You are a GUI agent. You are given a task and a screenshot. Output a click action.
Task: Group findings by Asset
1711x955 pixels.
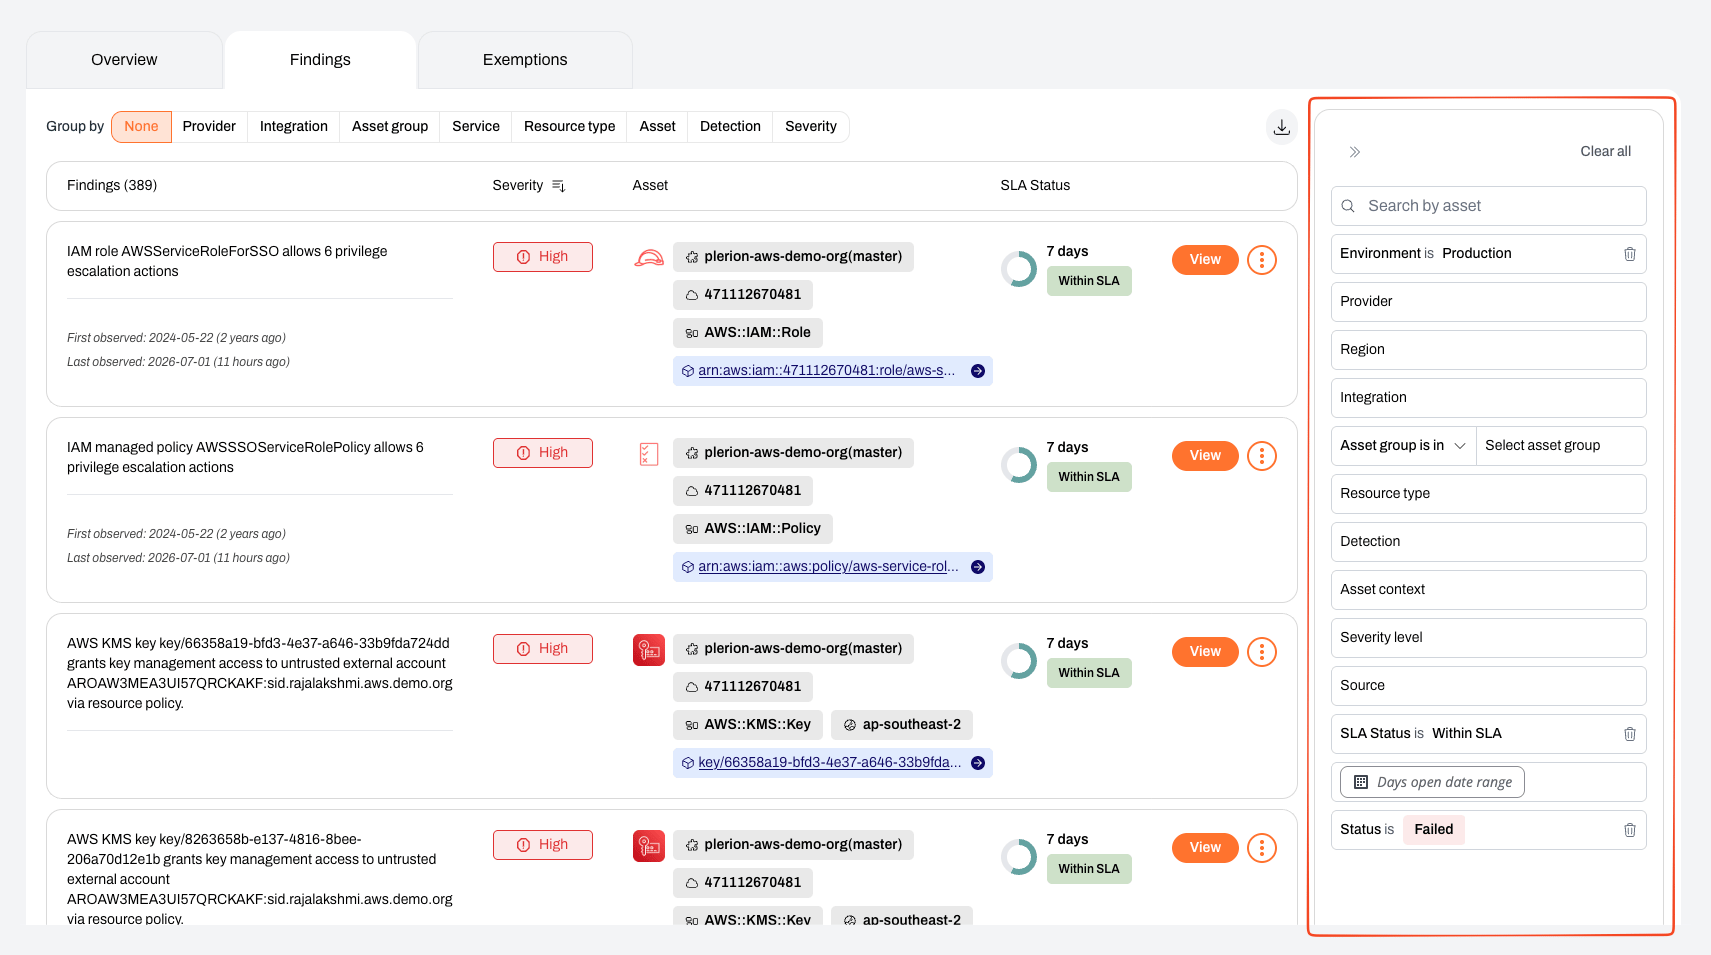click(658, 127)
